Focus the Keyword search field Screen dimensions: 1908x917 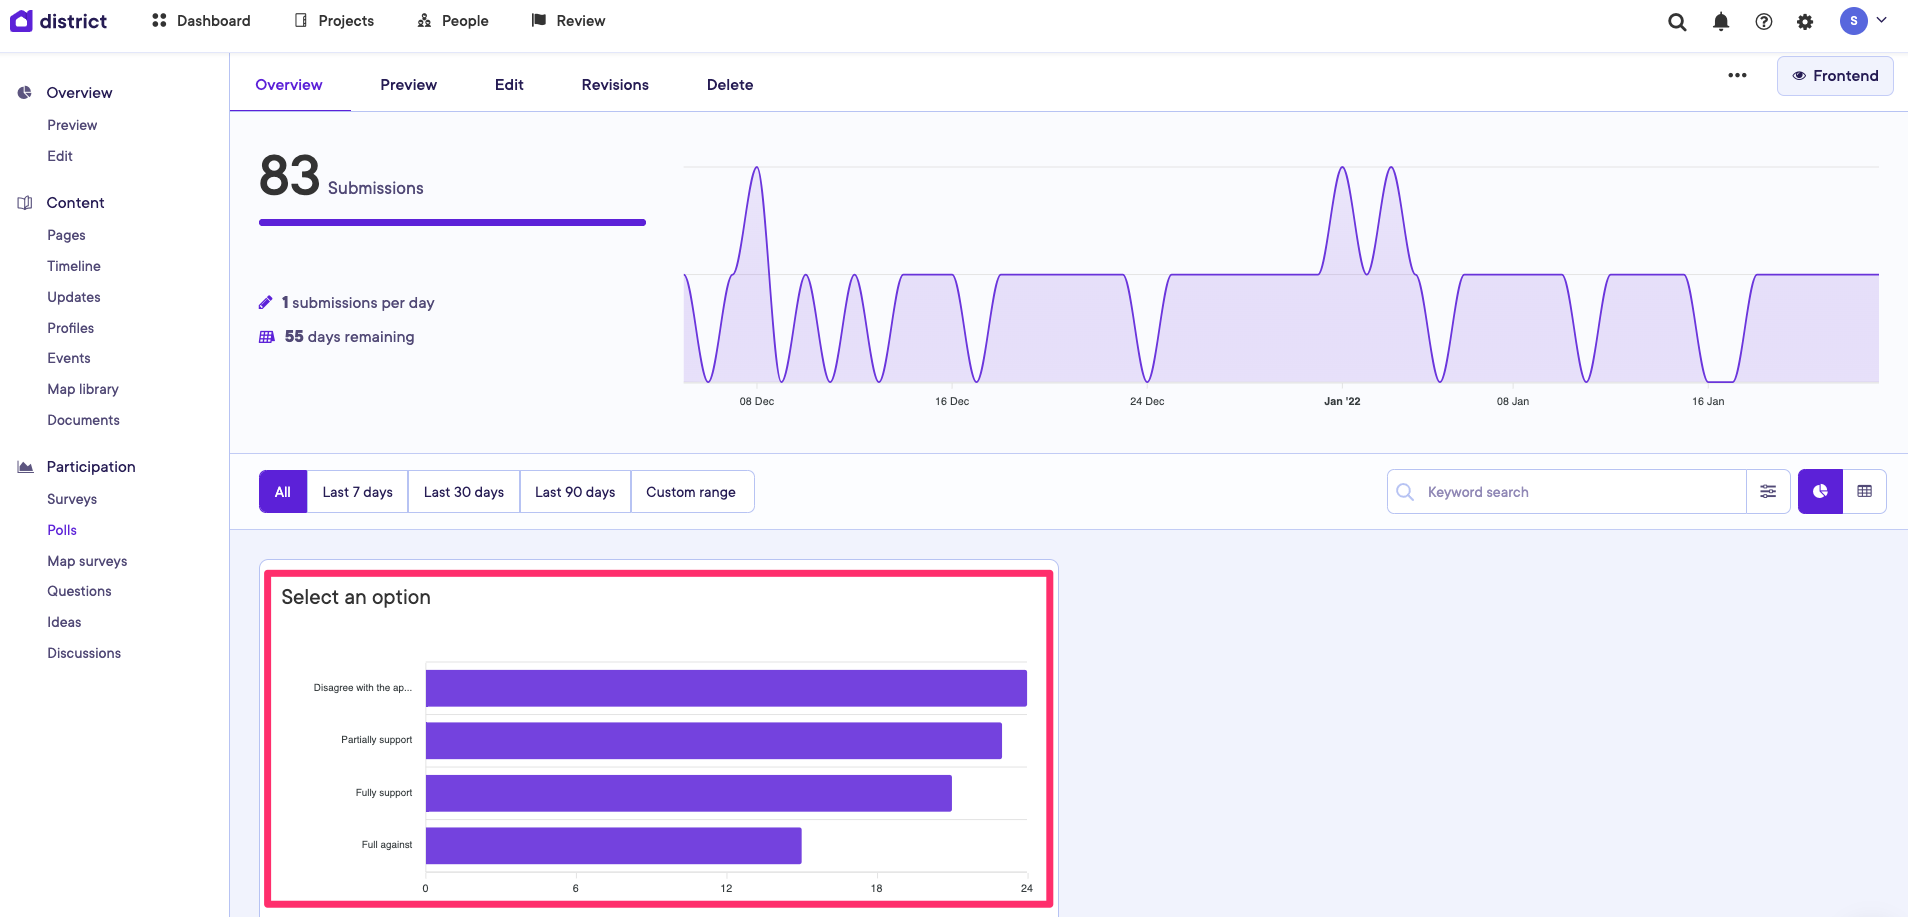pyautogui.click(x=1580, y=492)
